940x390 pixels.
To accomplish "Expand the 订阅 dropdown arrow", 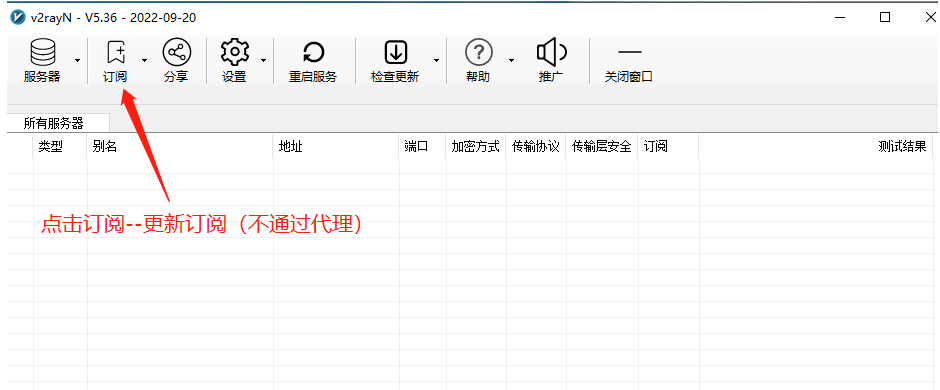I will point(144,61).
